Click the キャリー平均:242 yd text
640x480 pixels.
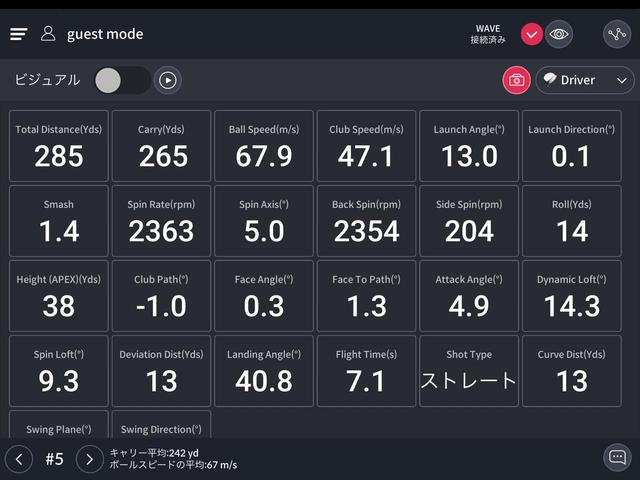coord(154,453)
